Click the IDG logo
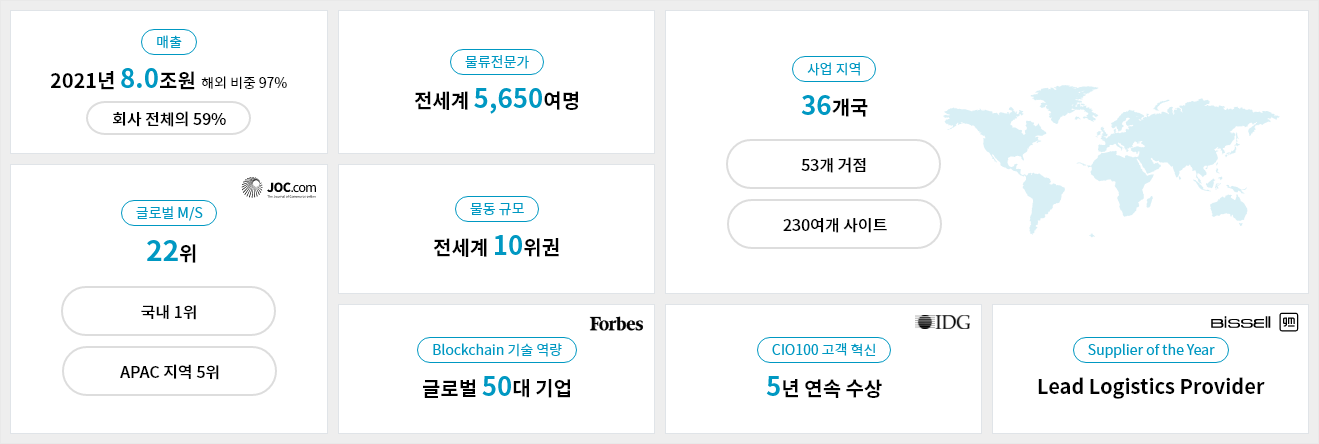The image size is (1319, 444). (942, 322)
